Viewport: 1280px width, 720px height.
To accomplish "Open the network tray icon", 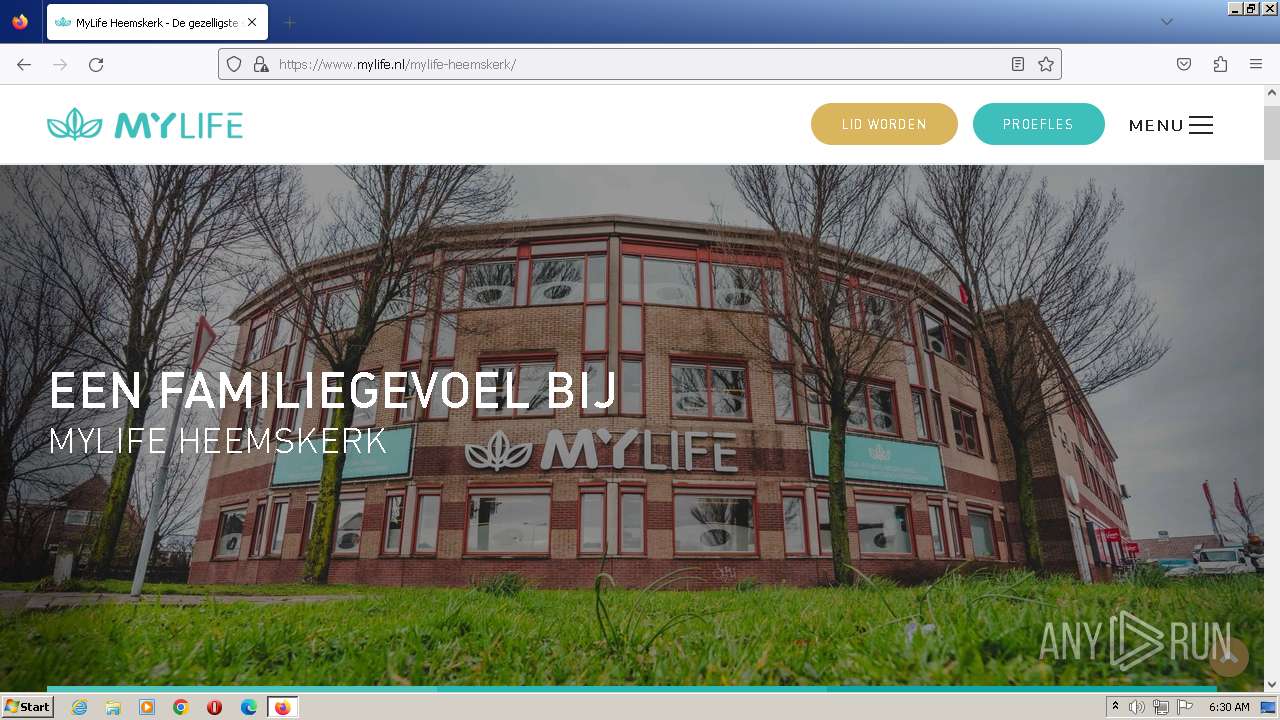I will click(x=1161, y=707).
